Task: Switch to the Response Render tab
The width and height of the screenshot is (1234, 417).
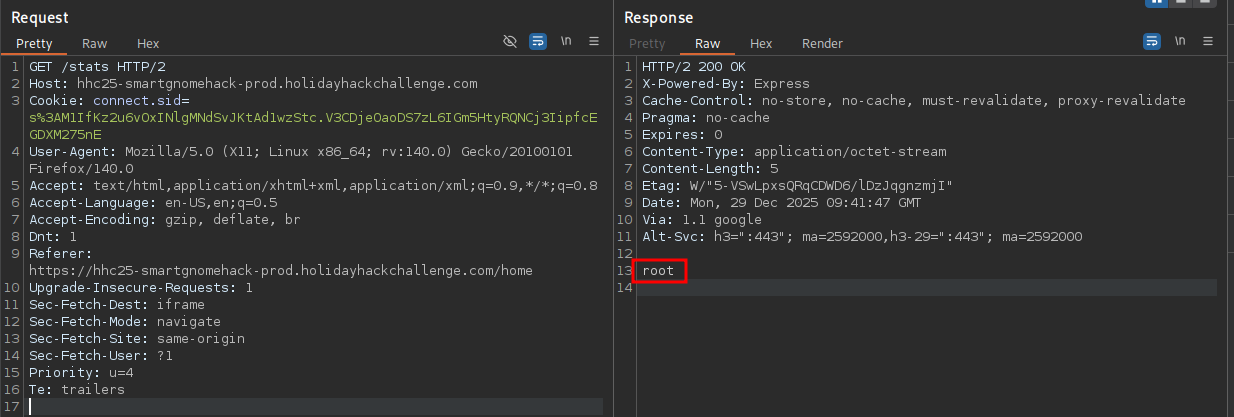Action: tap(822, 44)
